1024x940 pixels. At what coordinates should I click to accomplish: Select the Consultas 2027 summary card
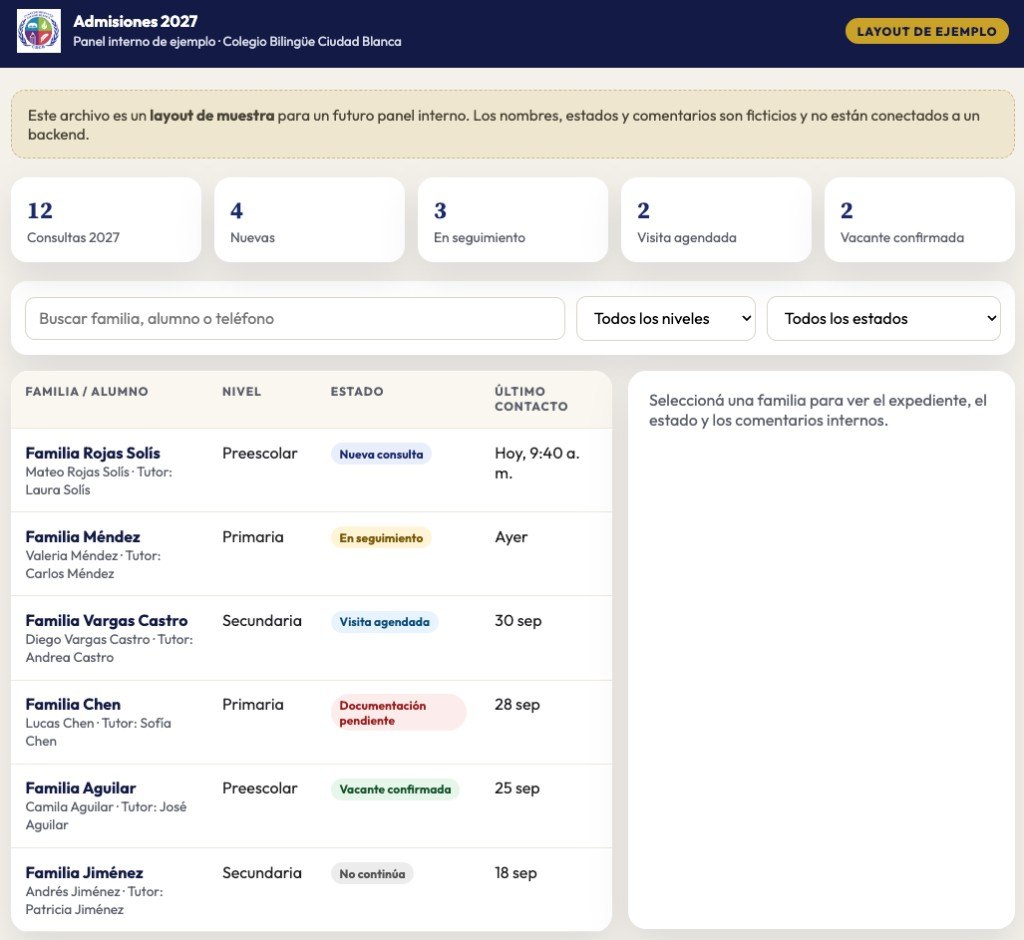click(106, 219)
